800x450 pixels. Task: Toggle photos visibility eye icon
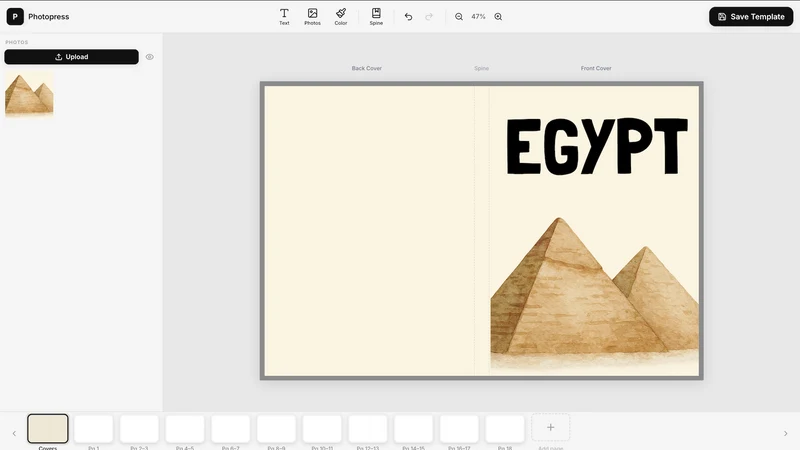(149, 57)
